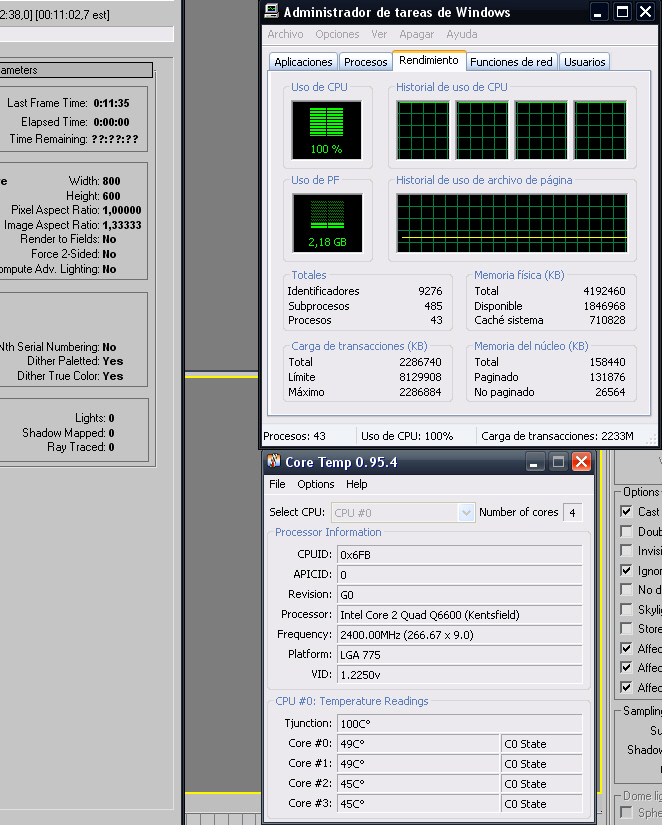
Task: Close the Core Temp window
Action: [x=581, y=462]
